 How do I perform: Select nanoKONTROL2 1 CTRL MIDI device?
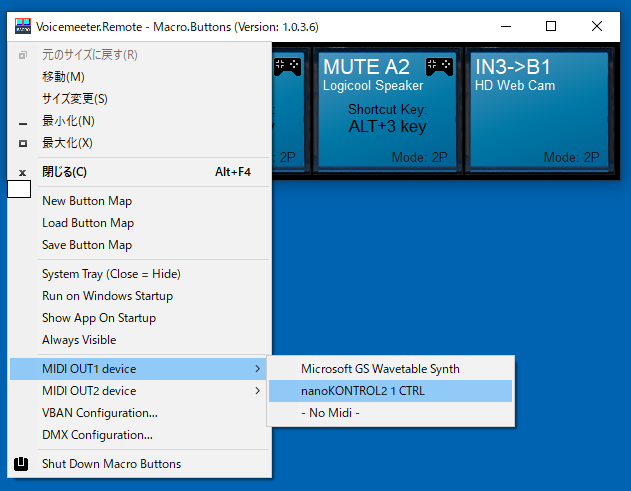coord(390,391)
